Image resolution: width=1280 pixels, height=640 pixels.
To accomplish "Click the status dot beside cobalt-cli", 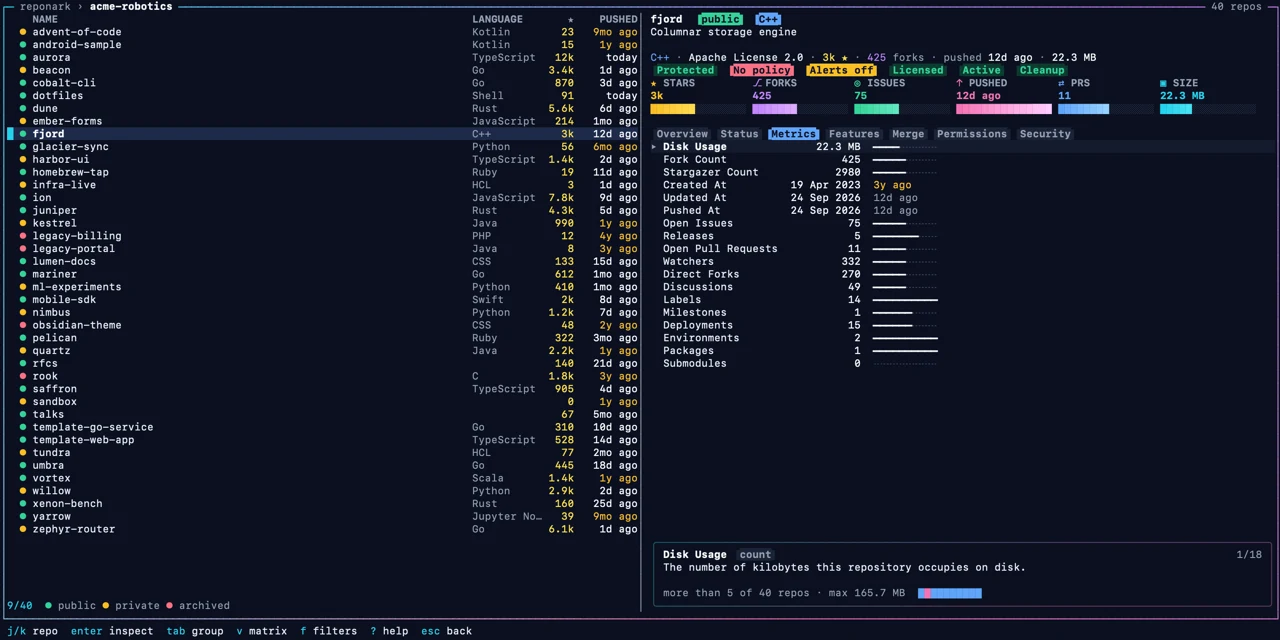I will click(x=23, y=83).
